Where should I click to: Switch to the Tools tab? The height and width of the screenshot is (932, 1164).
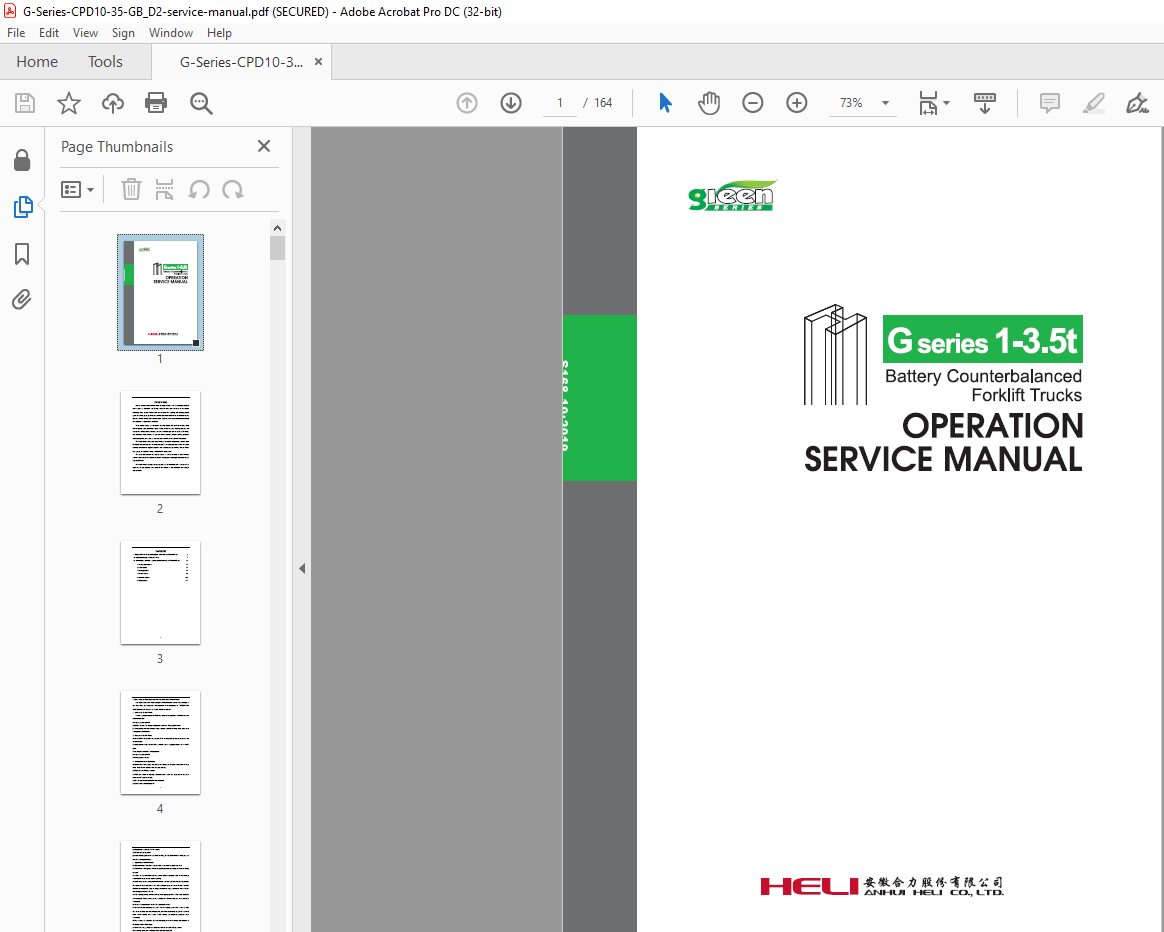coord(105,62)
